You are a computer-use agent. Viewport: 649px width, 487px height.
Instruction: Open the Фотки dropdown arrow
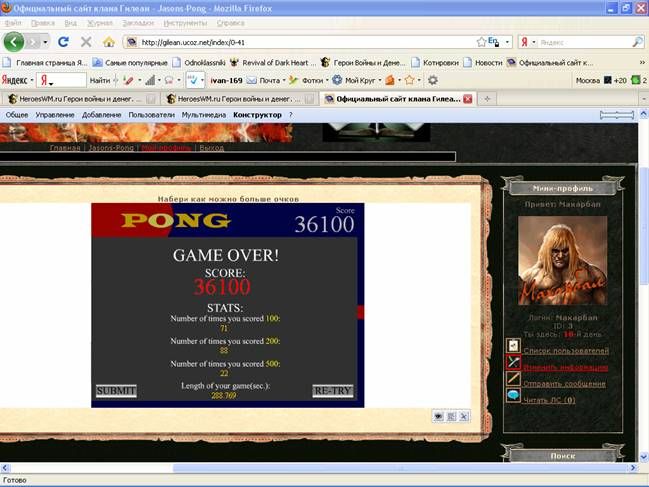tap(327, 80)
